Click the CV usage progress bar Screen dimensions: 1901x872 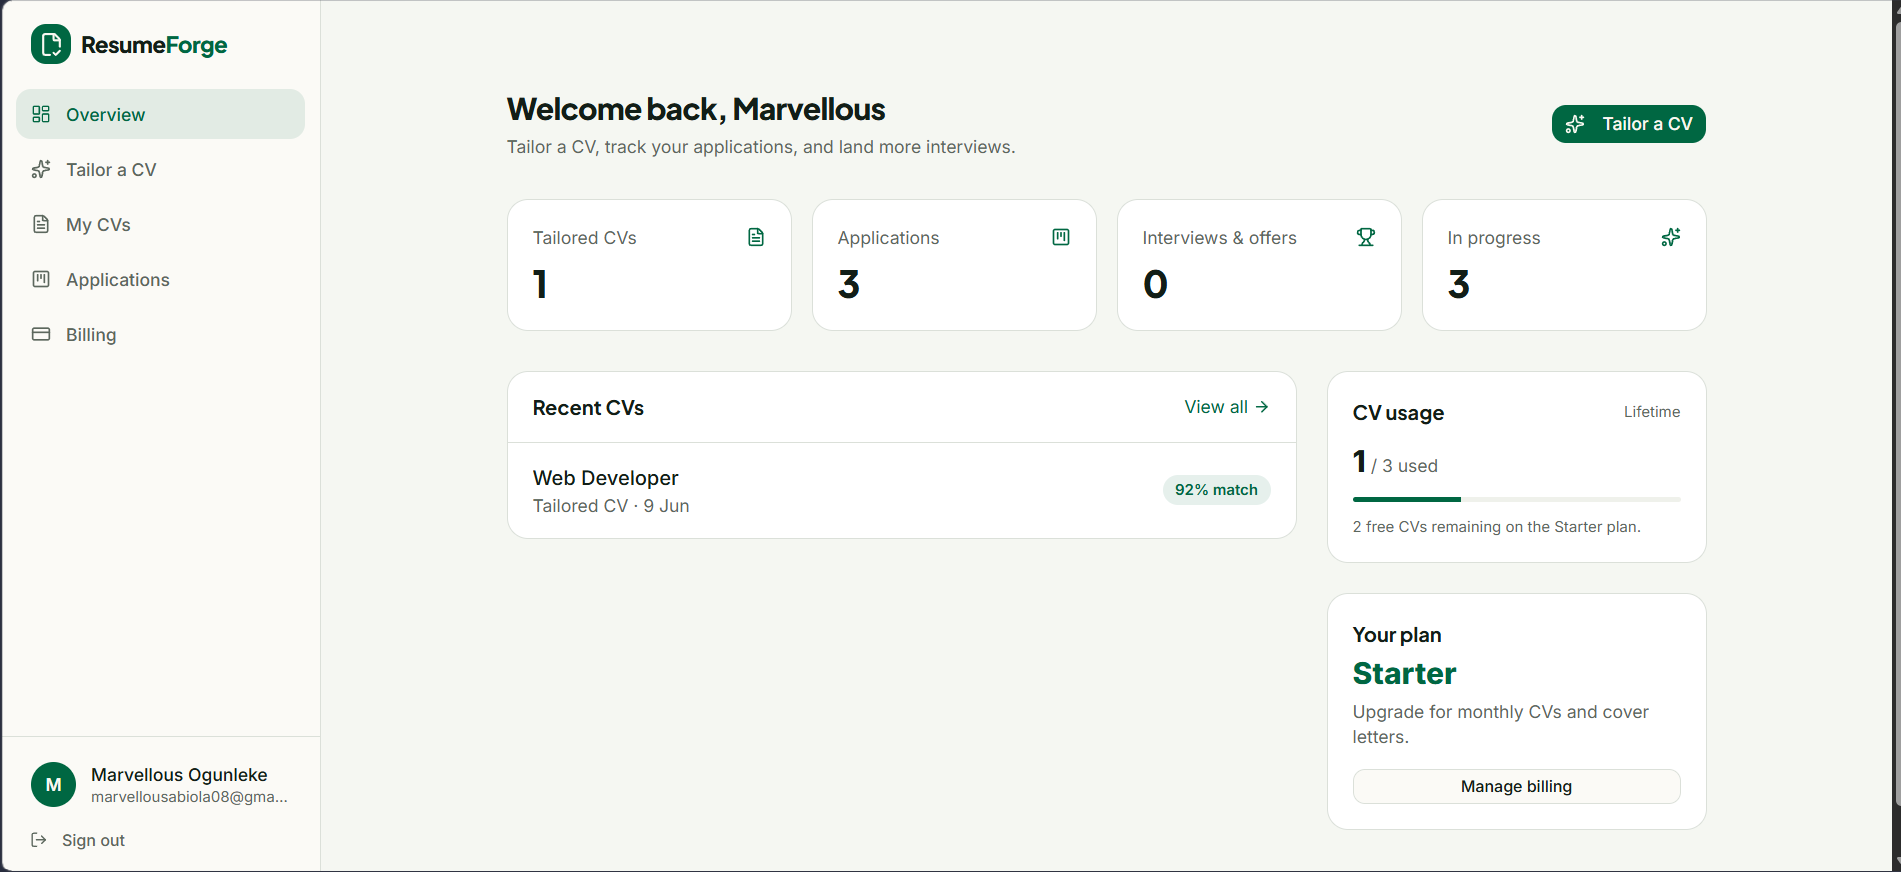(1516, 499)
